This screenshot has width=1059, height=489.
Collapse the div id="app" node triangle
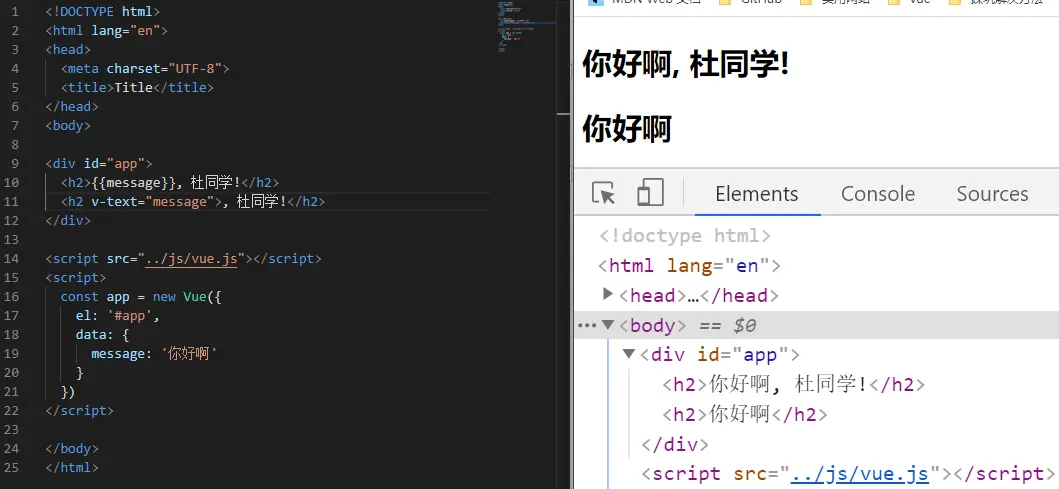pyautogui.click(x=629, y=353)
